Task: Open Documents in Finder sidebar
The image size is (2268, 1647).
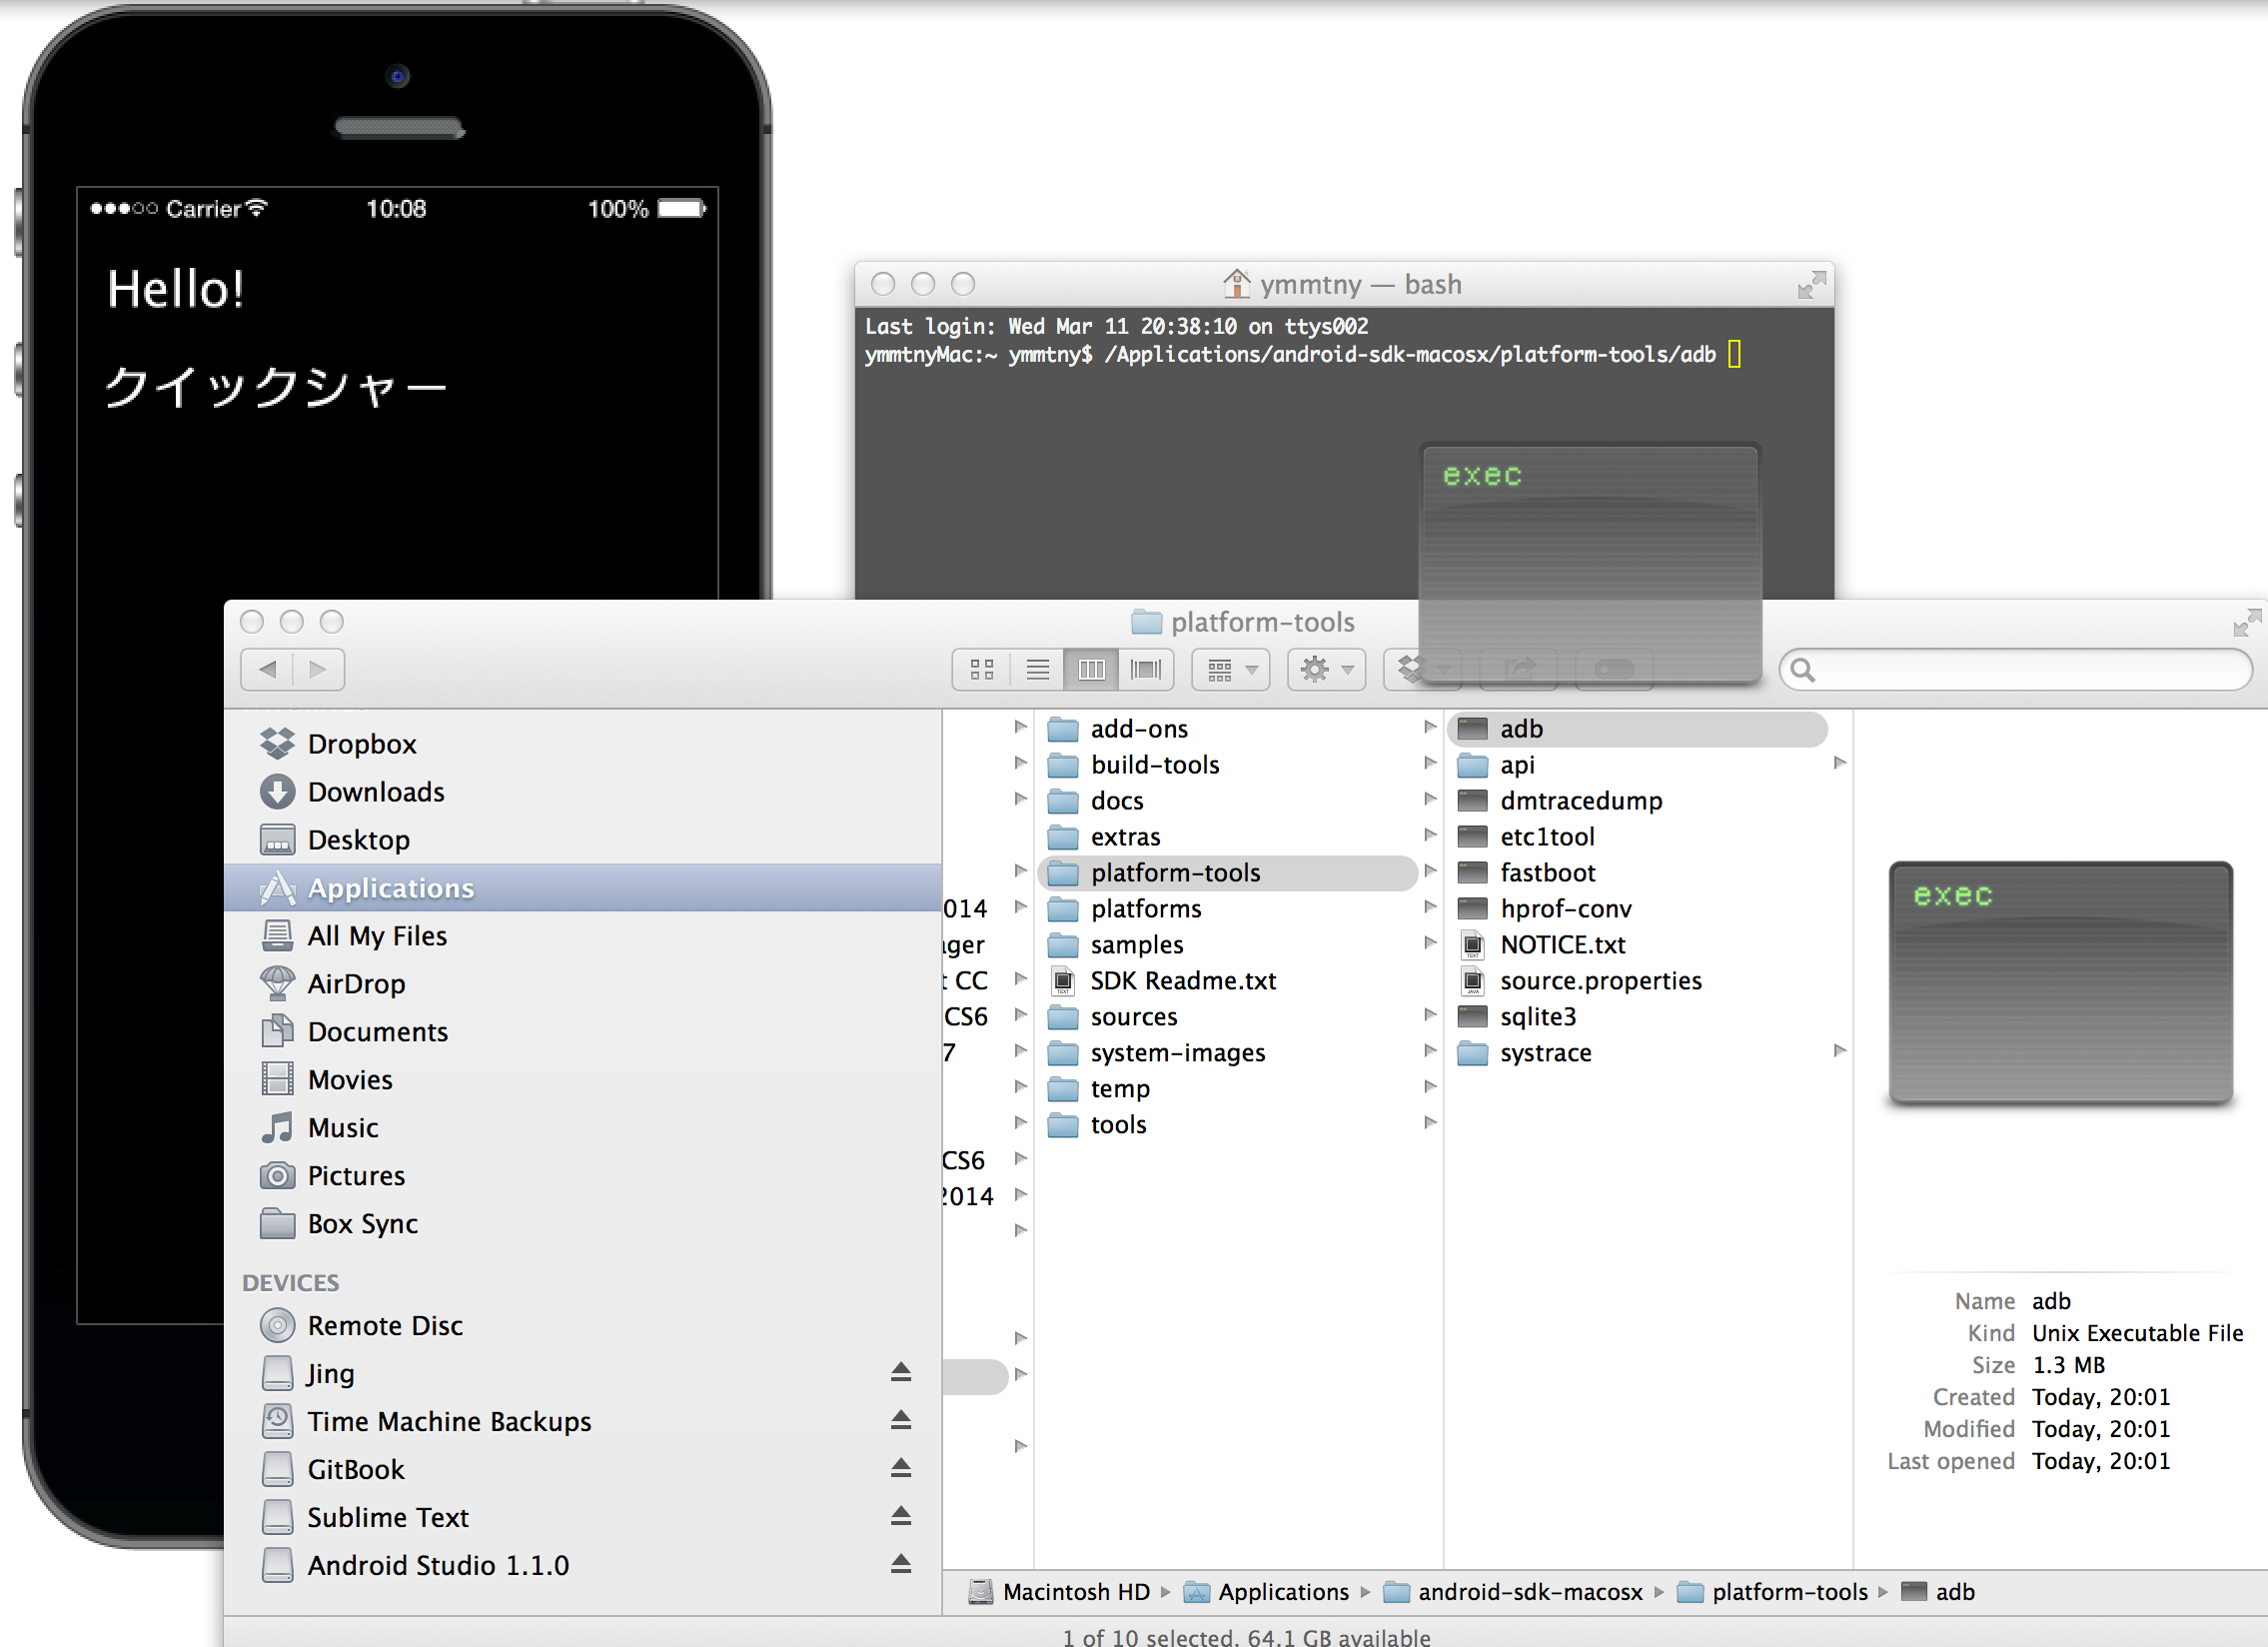Action: 583,1032
